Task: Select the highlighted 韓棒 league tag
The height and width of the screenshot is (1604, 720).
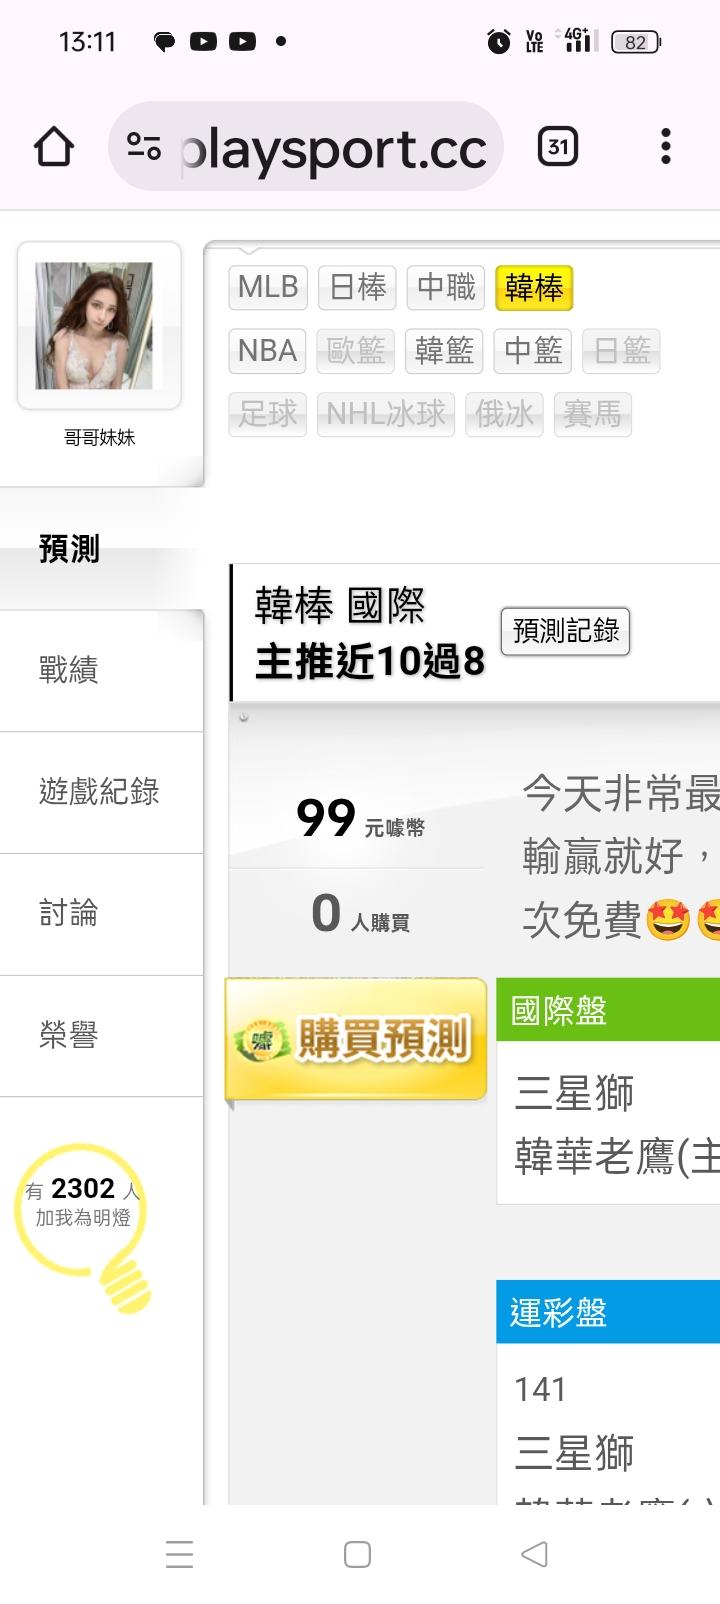Action: [x=534, y=288]
